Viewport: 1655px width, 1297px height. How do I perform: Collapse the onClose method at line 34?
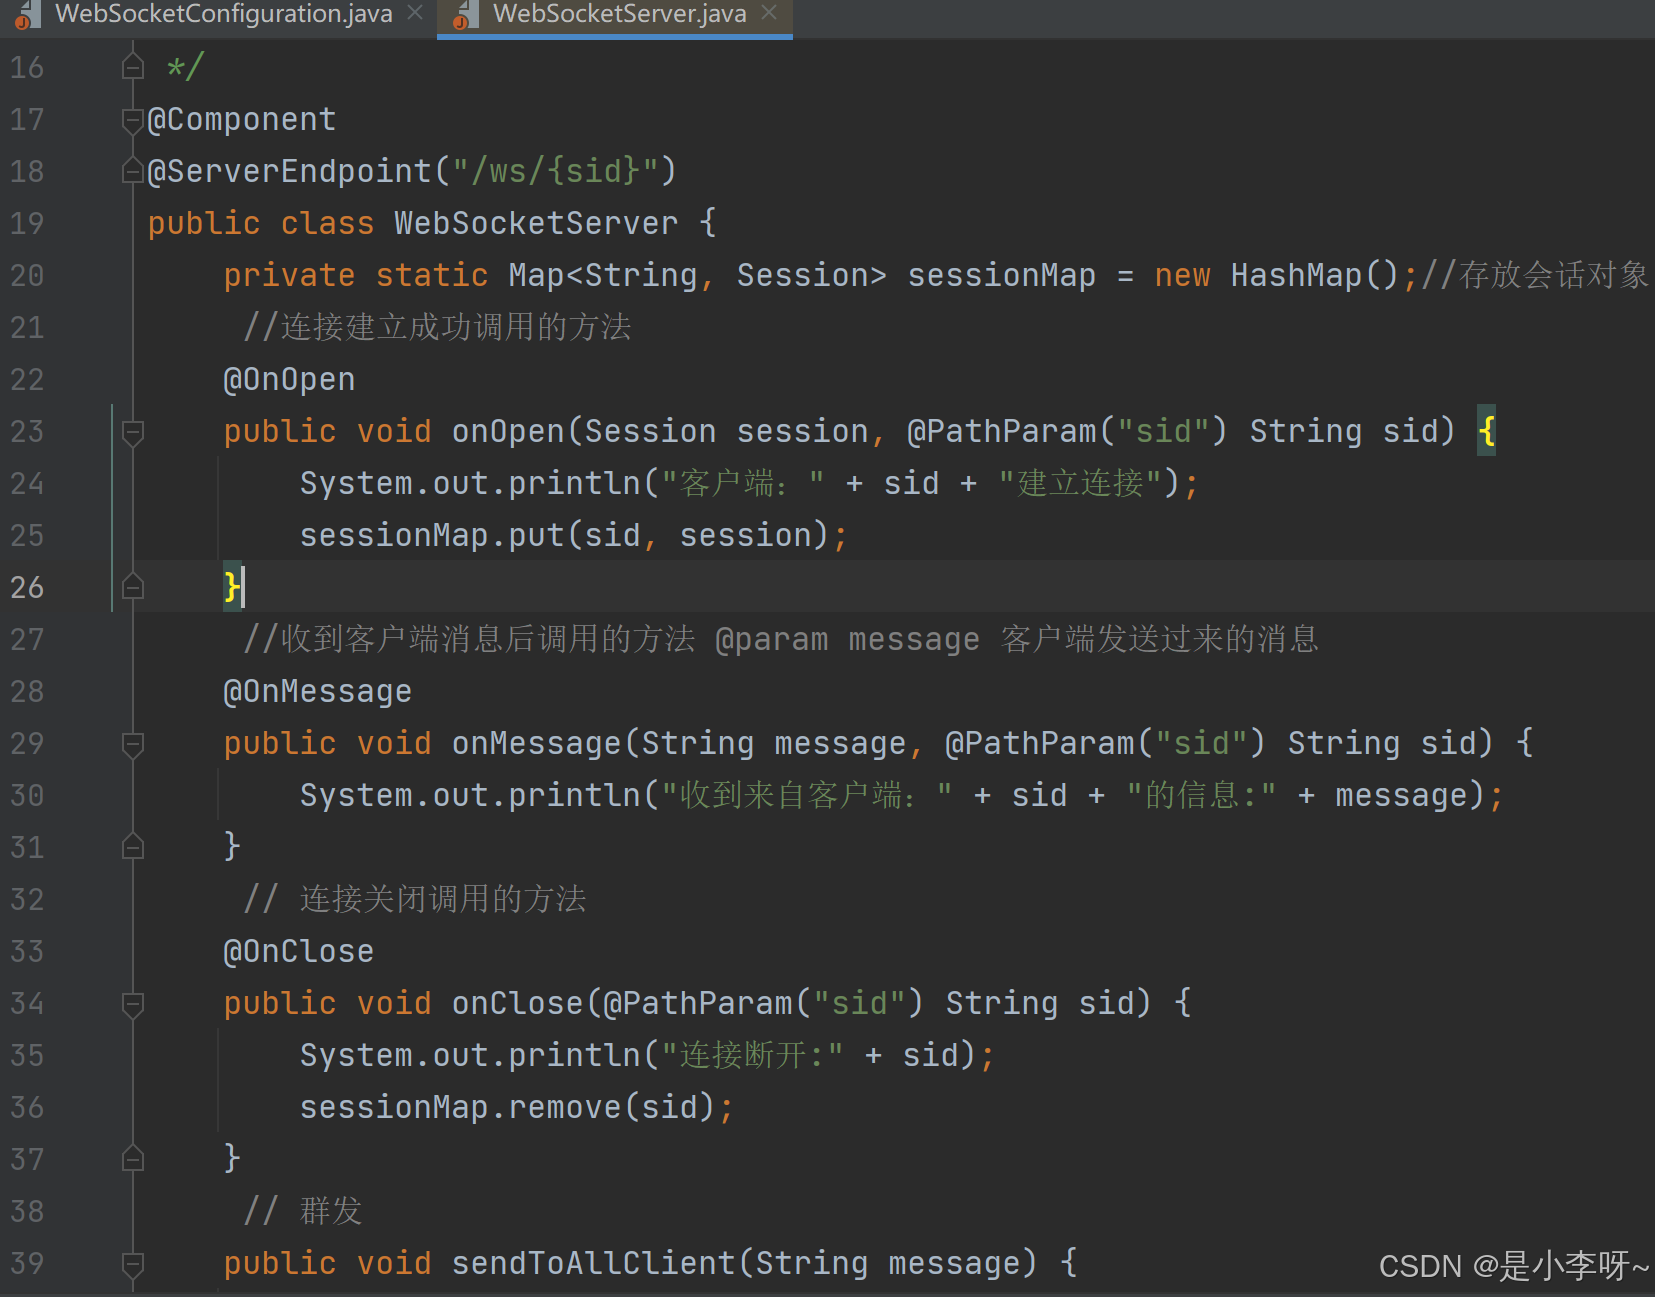133,1004
